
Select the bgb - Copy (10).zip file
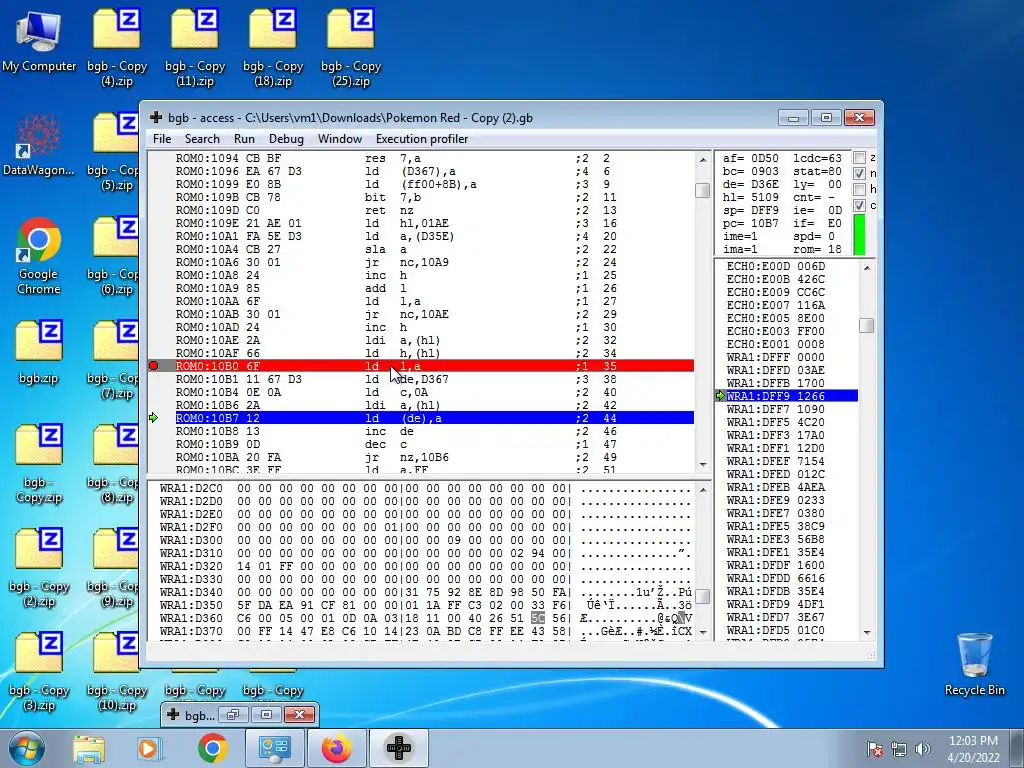[x=116, y=673]
